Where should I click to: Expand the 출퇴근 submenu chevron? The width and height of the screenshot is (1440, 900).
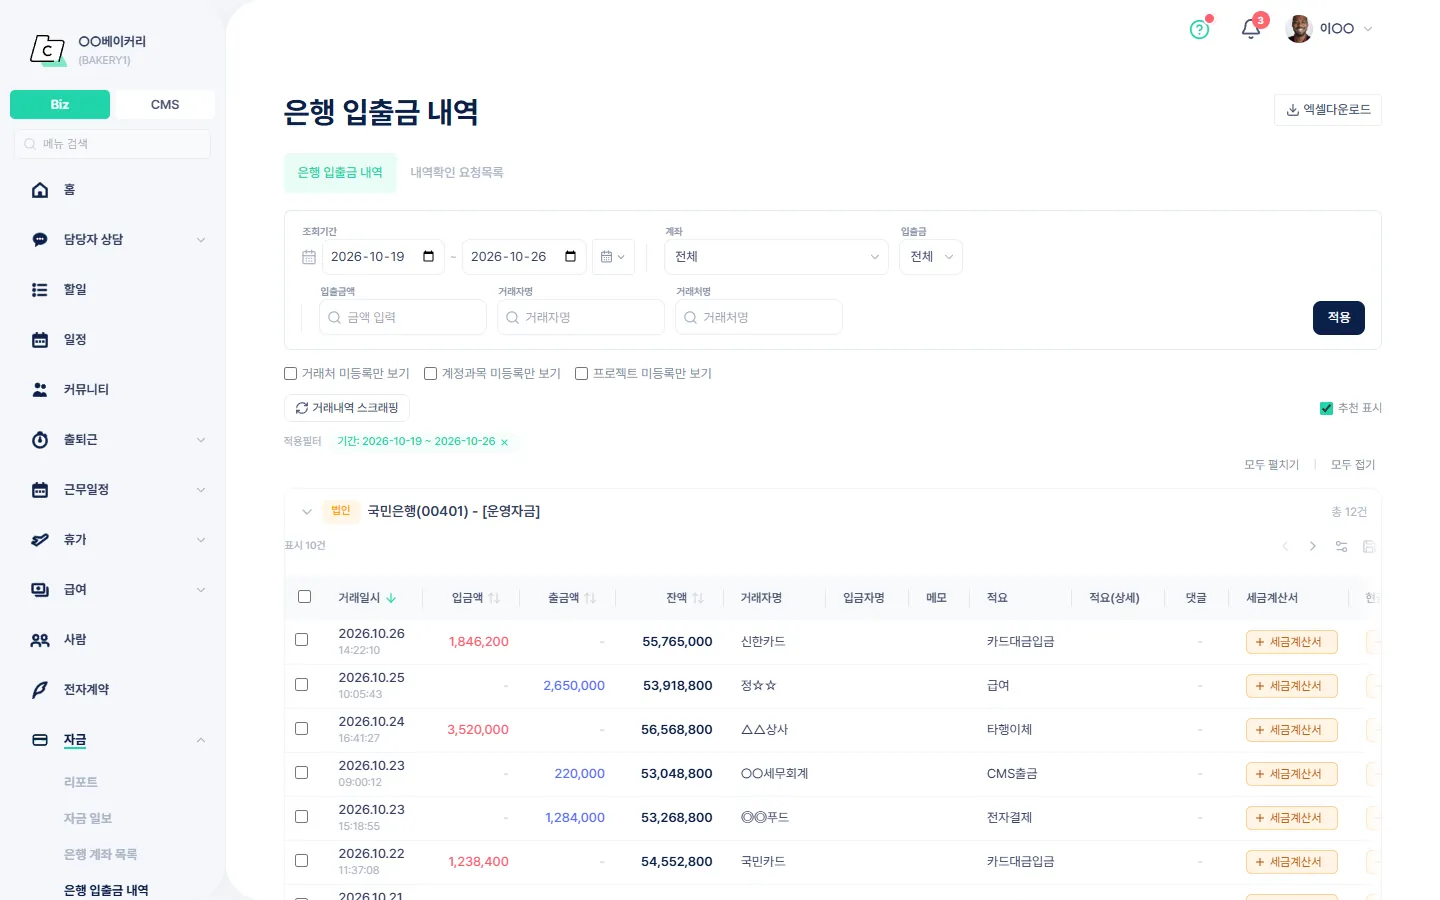coord(201,440)
